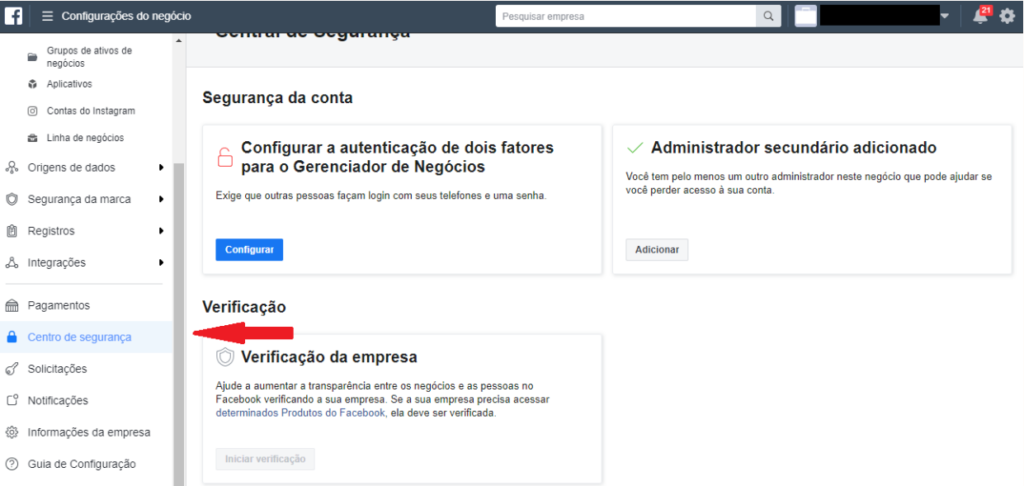The image size is (1024, 486).
Task: Click the search magnifier button
Action: [769, 16]
